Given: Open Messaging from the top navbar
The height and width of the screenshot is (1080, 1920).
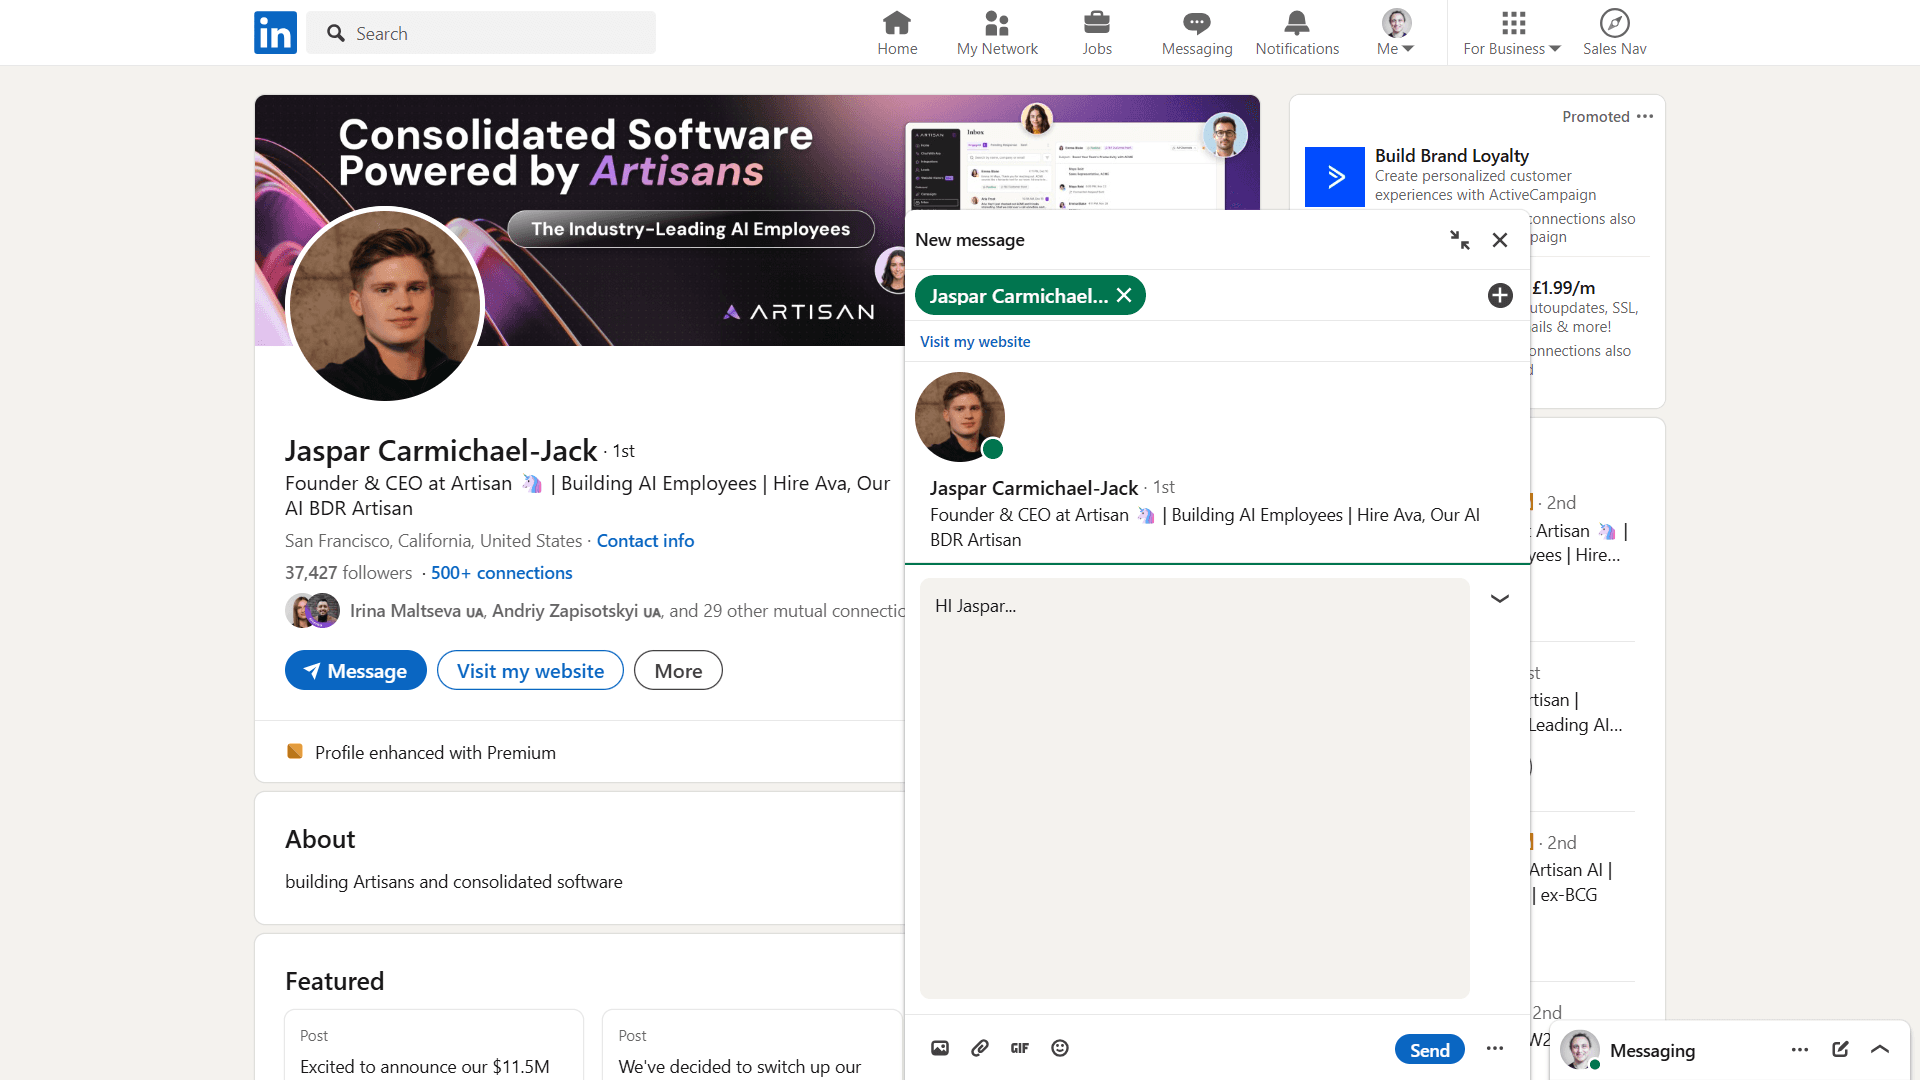Looking at the screenshot, I should pyautogui.click(x=1195, y=32).
